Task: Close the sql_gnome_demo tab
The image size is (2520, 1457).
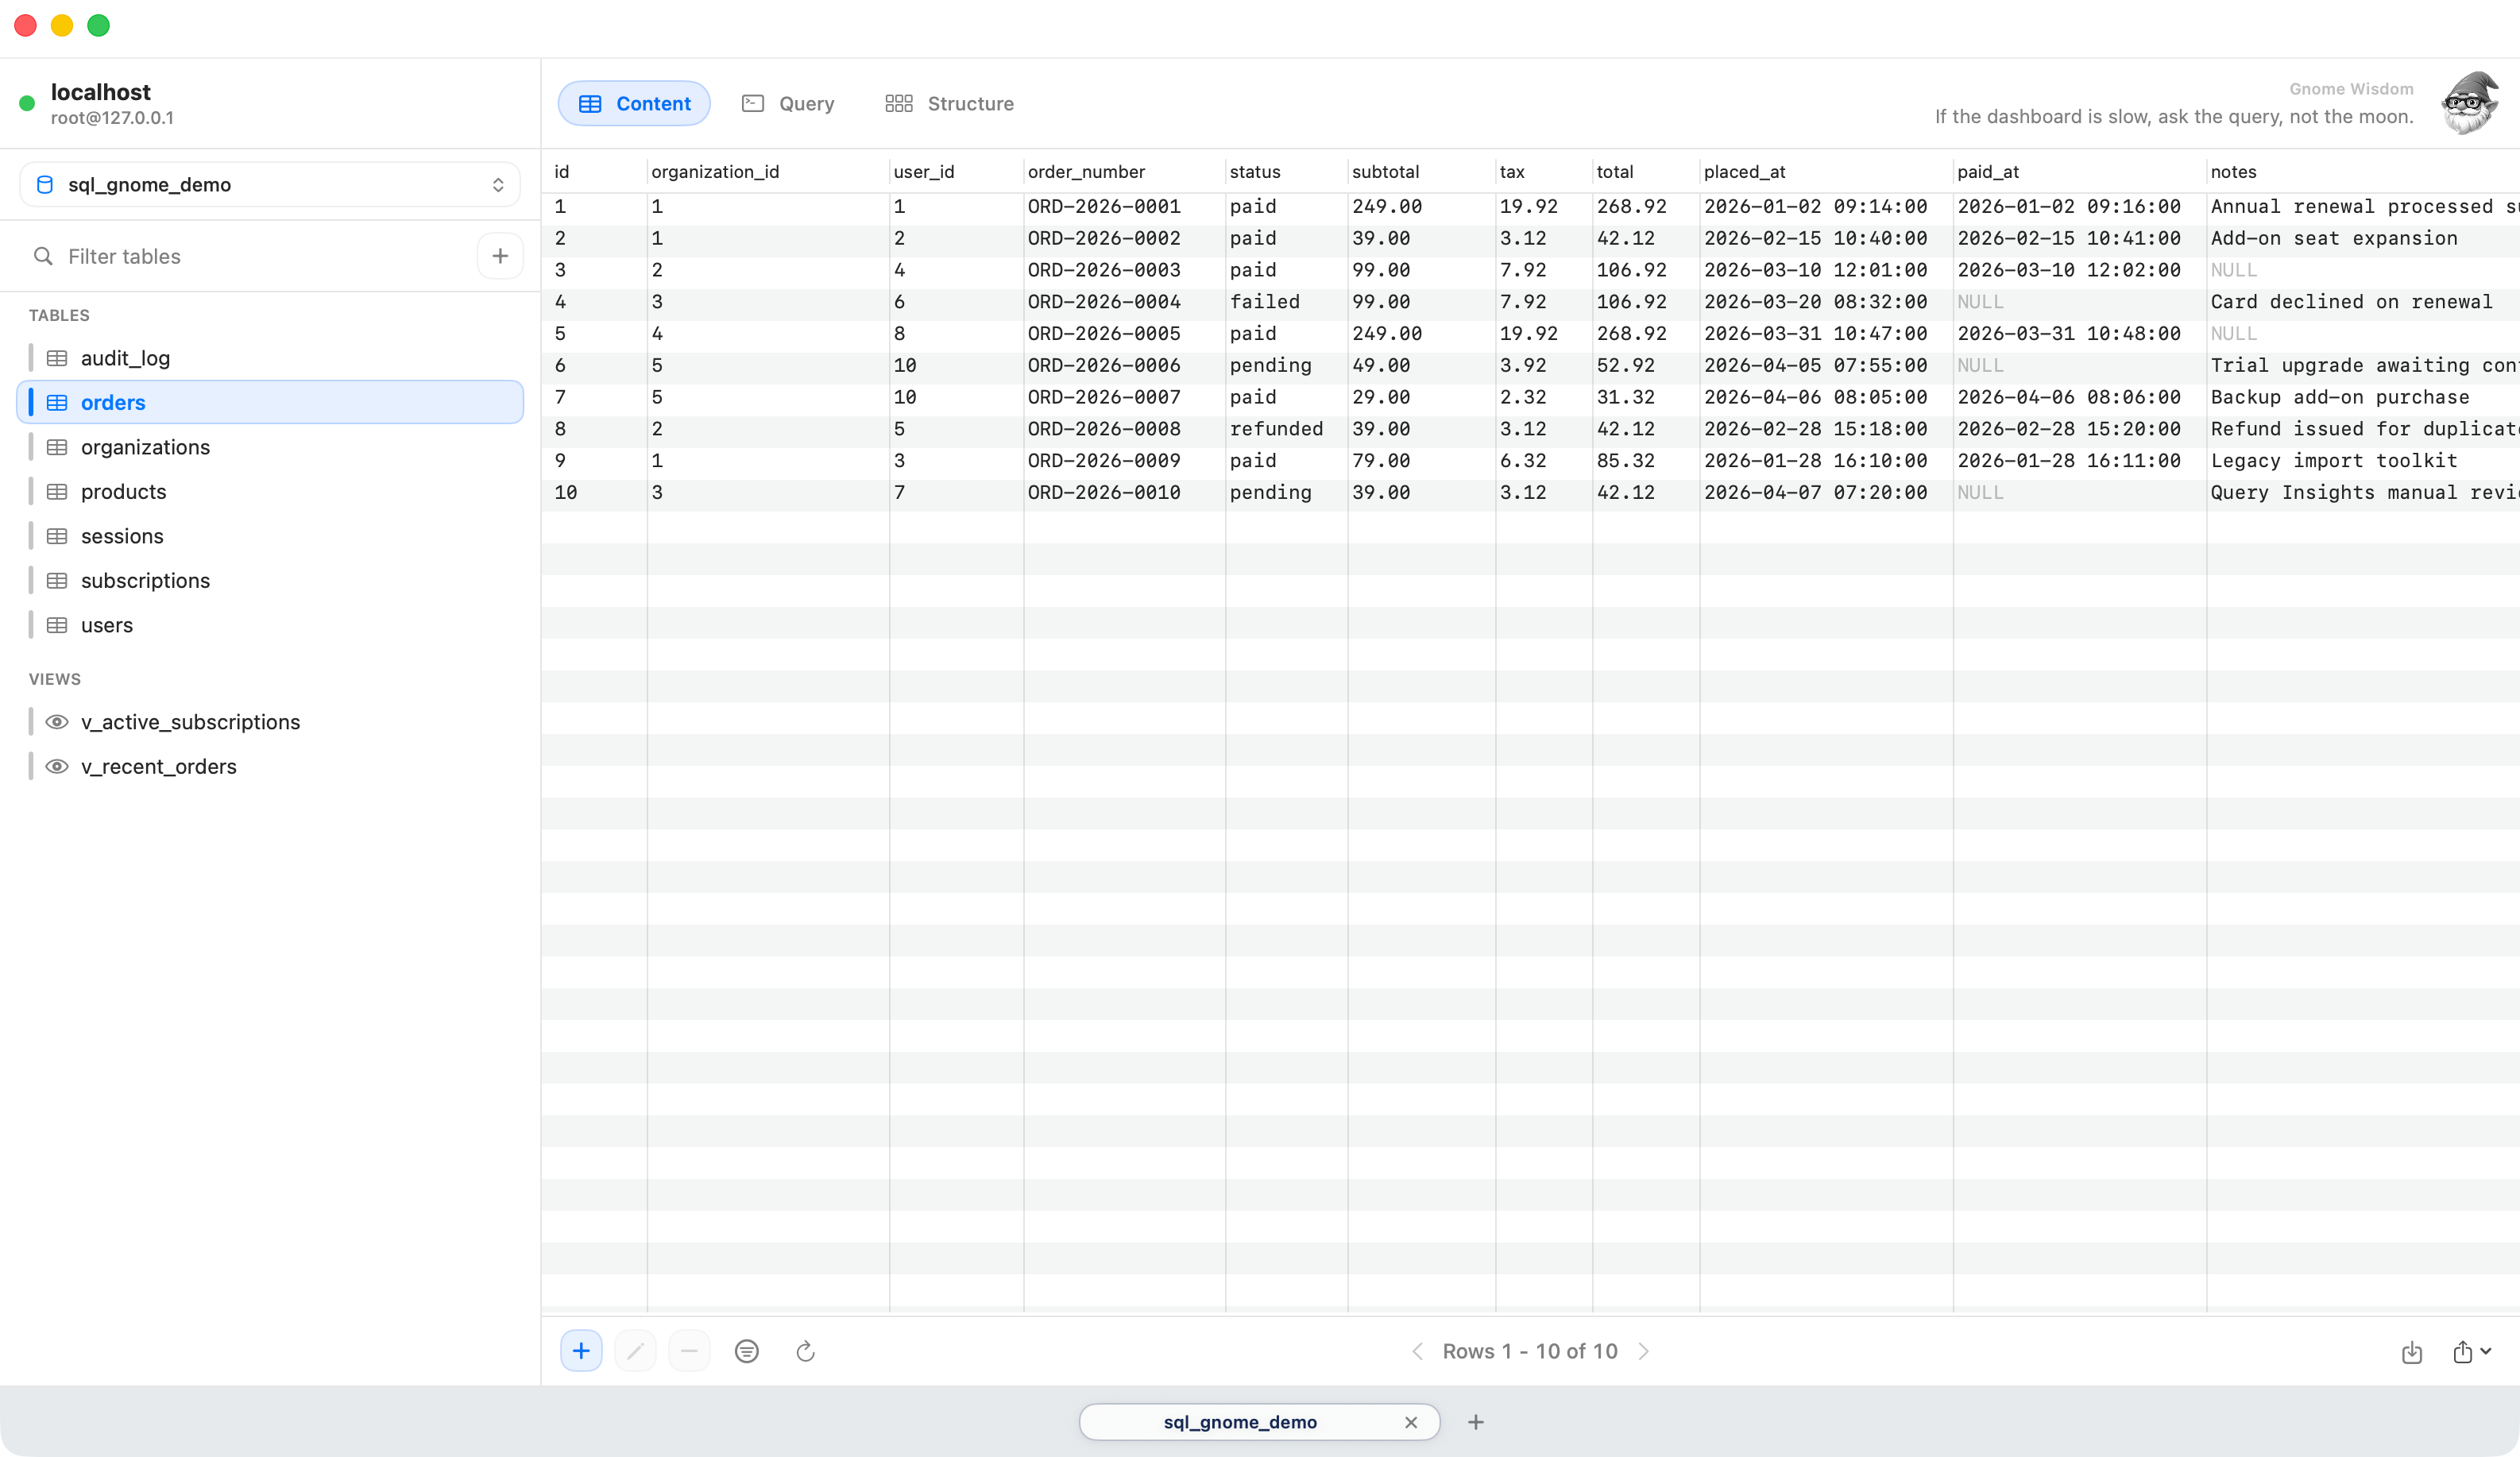Action: 1411,1421
